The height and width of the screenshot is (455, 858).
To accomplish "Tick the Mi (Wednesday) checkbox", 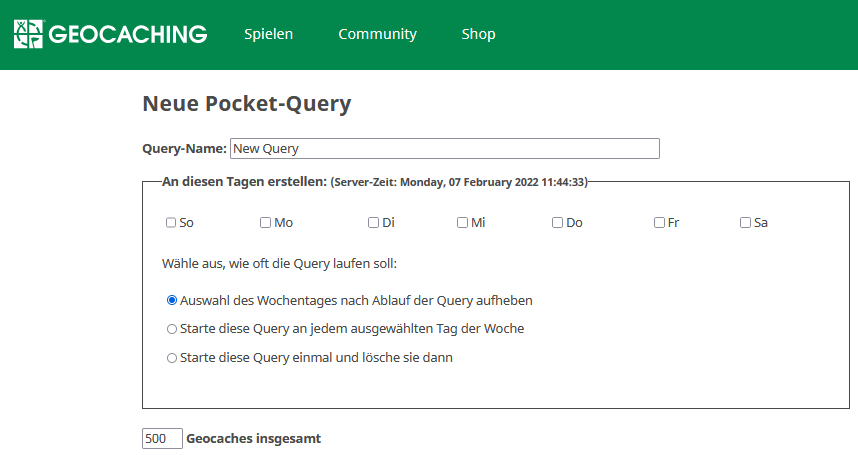I will tap(462, 223).
